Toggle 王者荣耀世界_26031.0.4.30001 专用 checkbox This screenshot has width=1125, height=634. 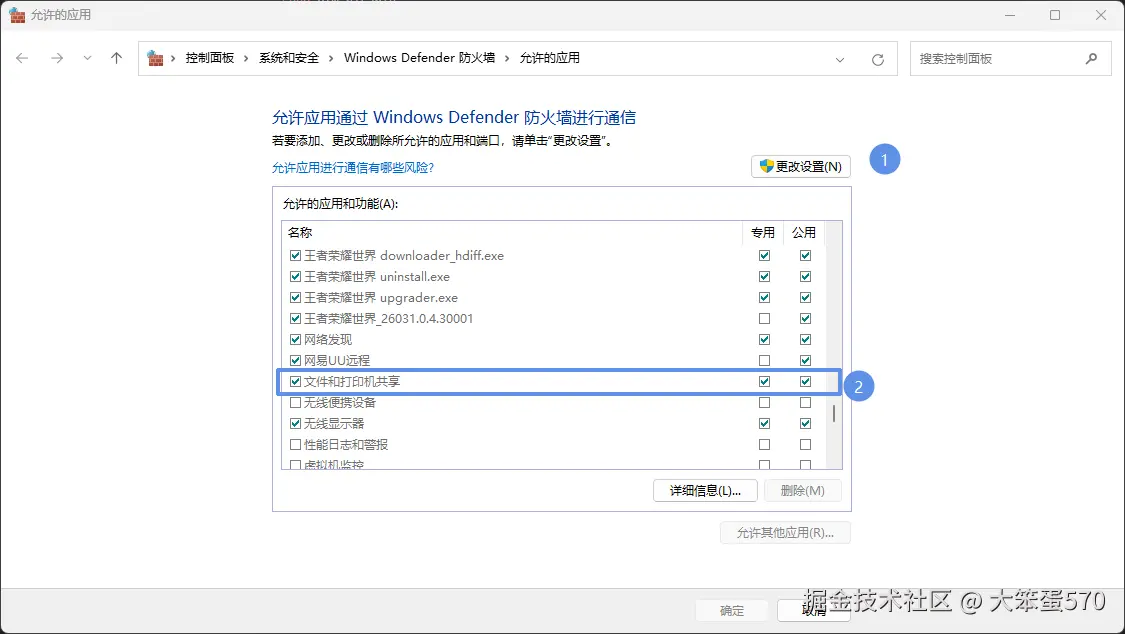click(x=764, y=318)
